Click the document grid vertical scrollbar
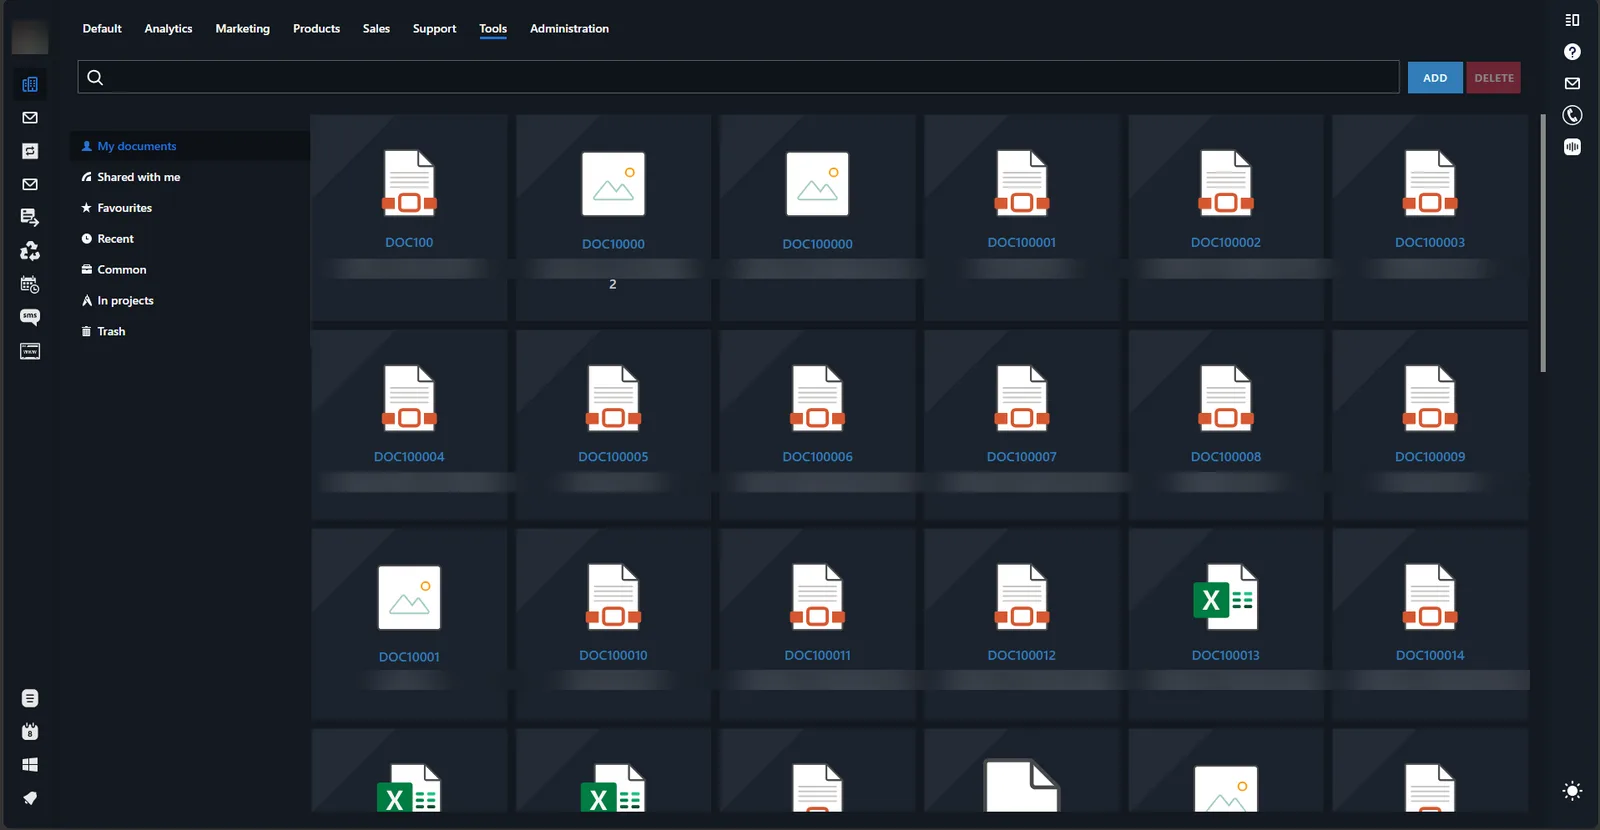This screenshot has height=830, width=1600. [x=1543, y=243]
